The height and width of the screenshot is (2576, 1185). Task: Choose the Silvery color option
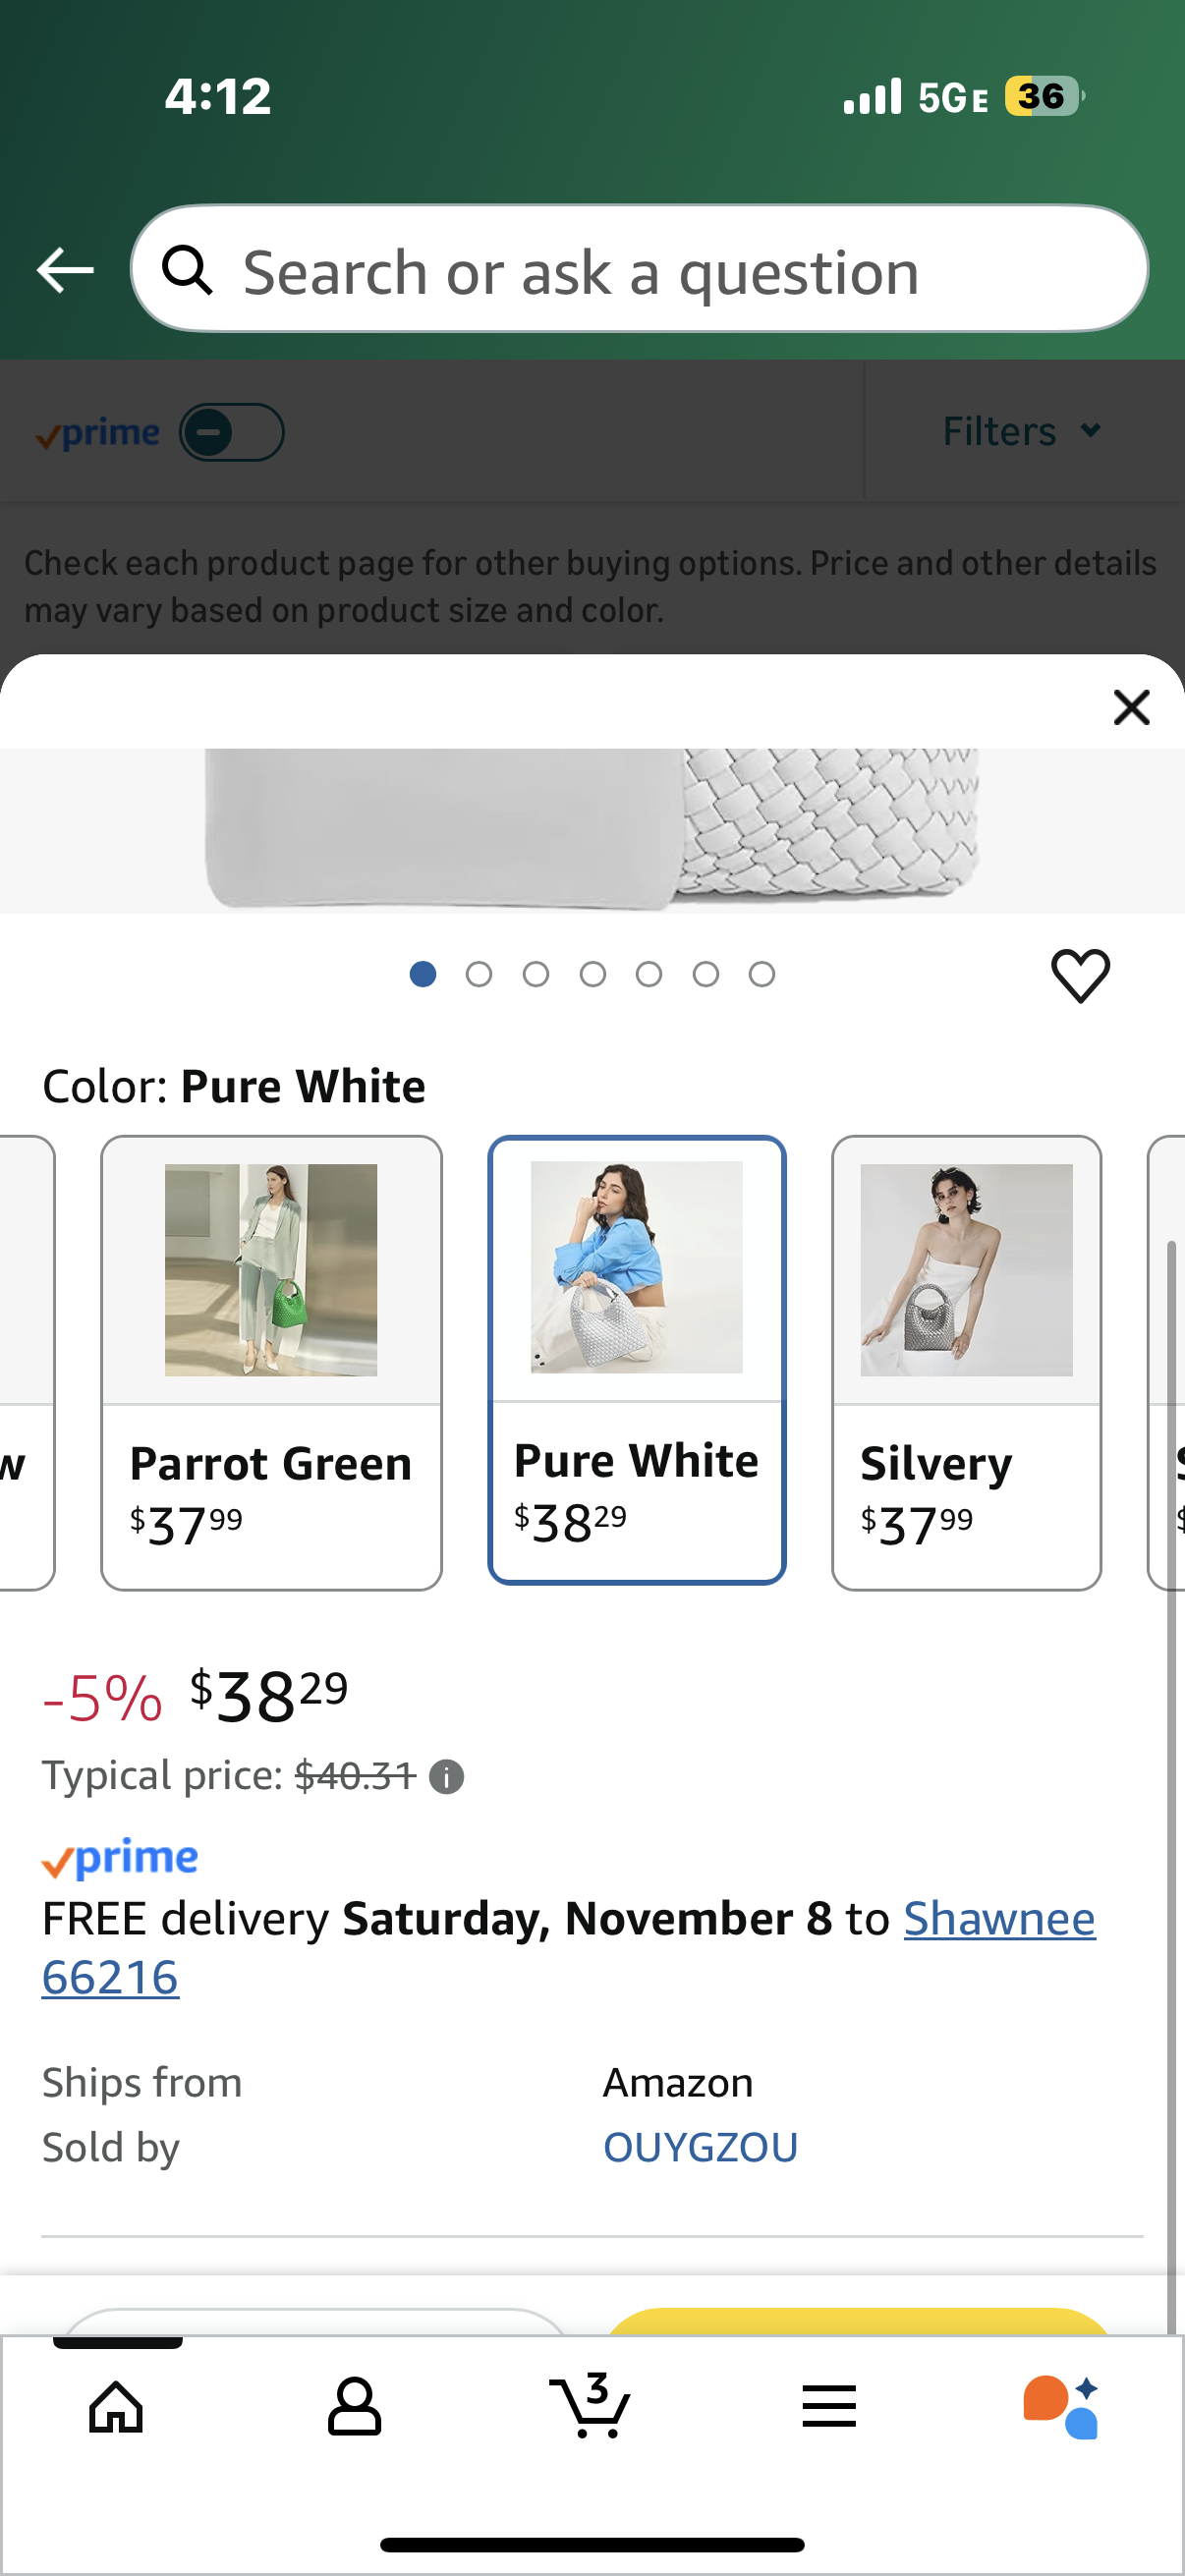(966, 1362)
